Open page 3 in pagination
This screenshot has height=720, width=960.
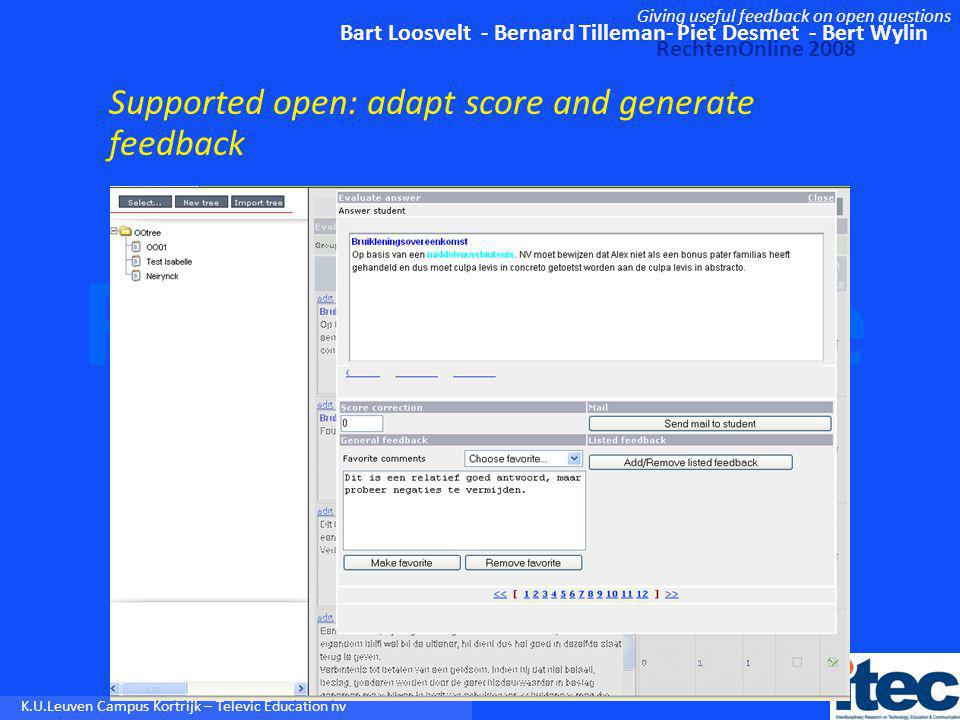pos(545,594)
